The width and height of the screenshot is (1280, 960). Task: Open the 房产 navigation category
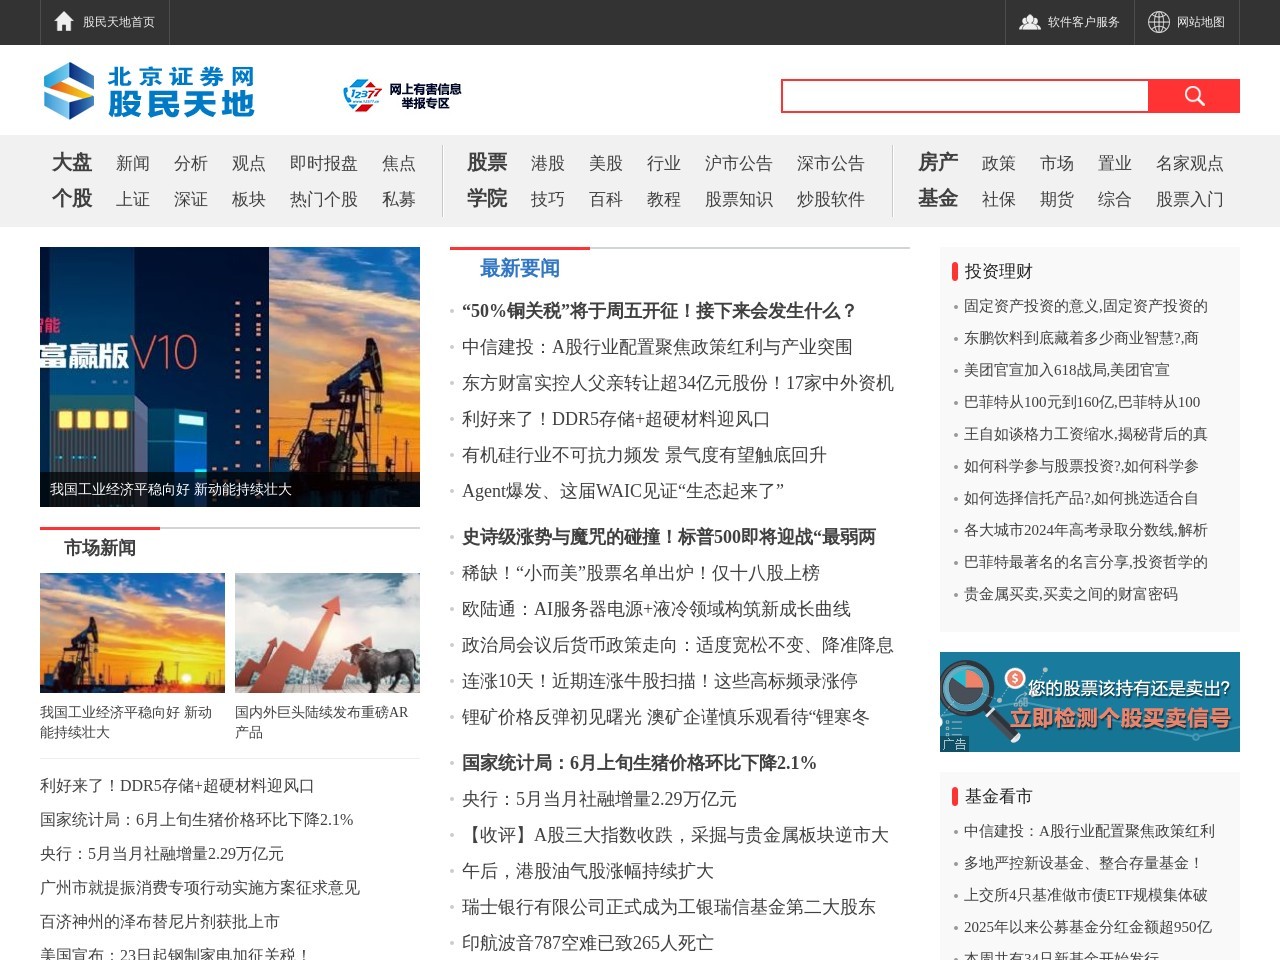pyautogui.click(x=938, y=162)
